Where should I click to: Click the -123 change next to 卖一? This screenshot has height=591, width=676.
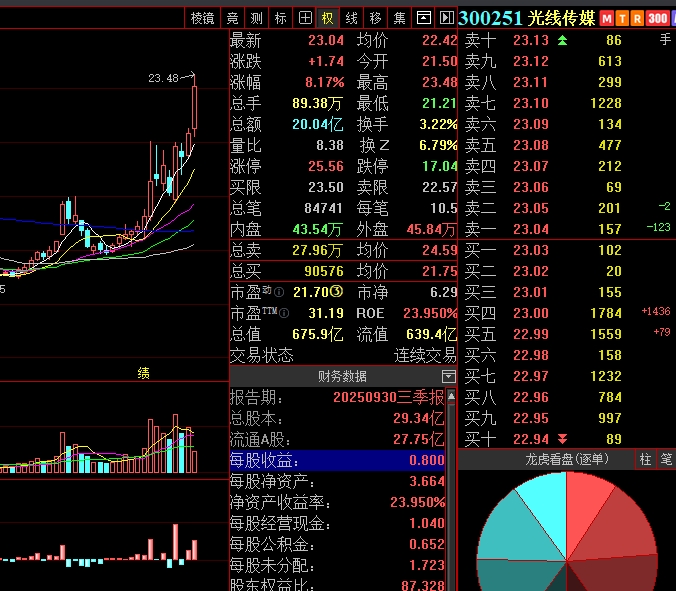pos(659,228)
